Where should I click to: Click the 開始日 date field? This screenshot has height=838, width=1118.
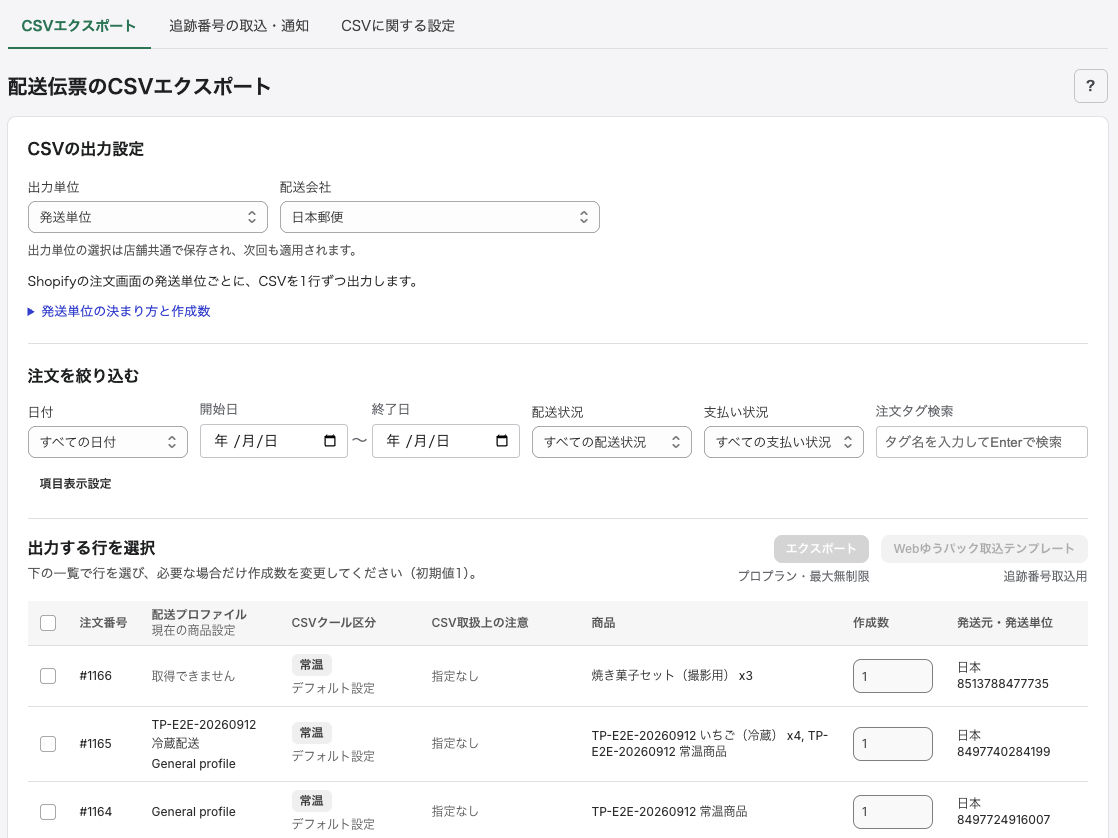pyautogui.click(x=273, y=441)
